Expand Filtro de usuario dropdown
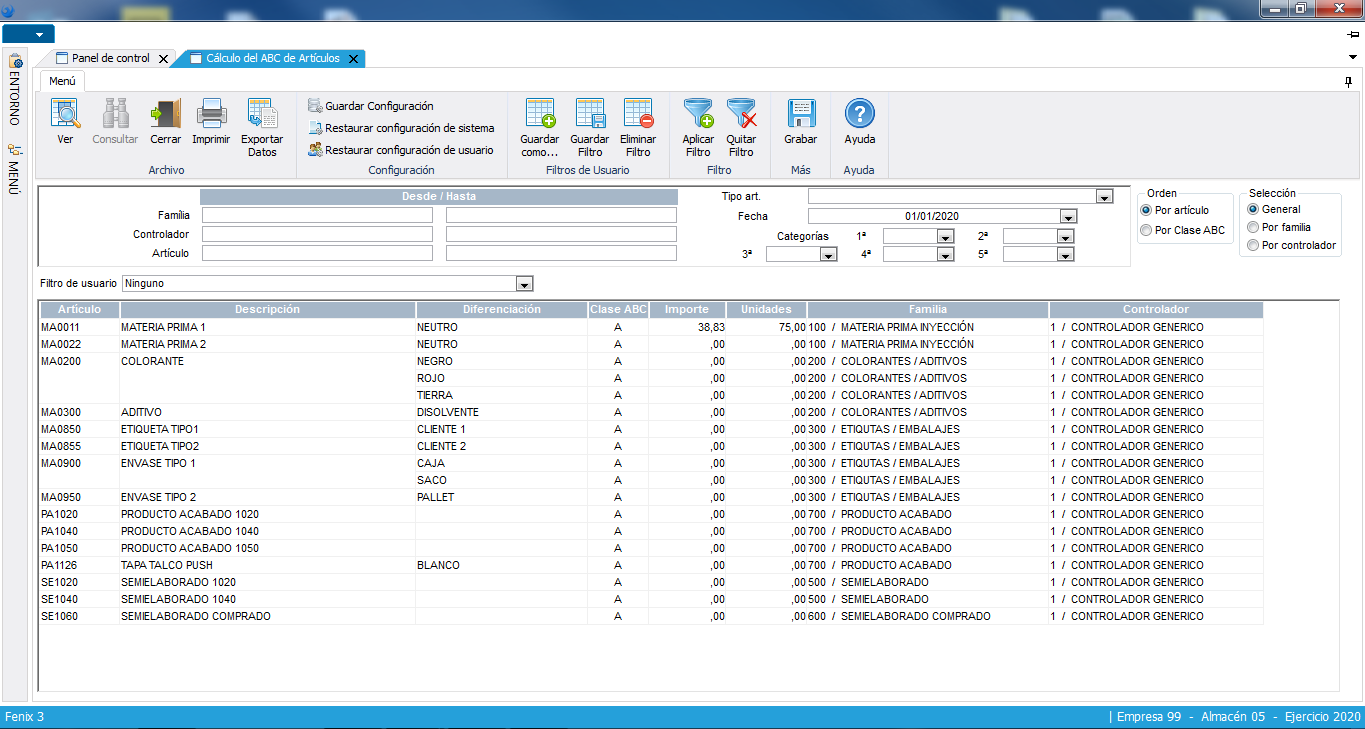 (524, 284)
